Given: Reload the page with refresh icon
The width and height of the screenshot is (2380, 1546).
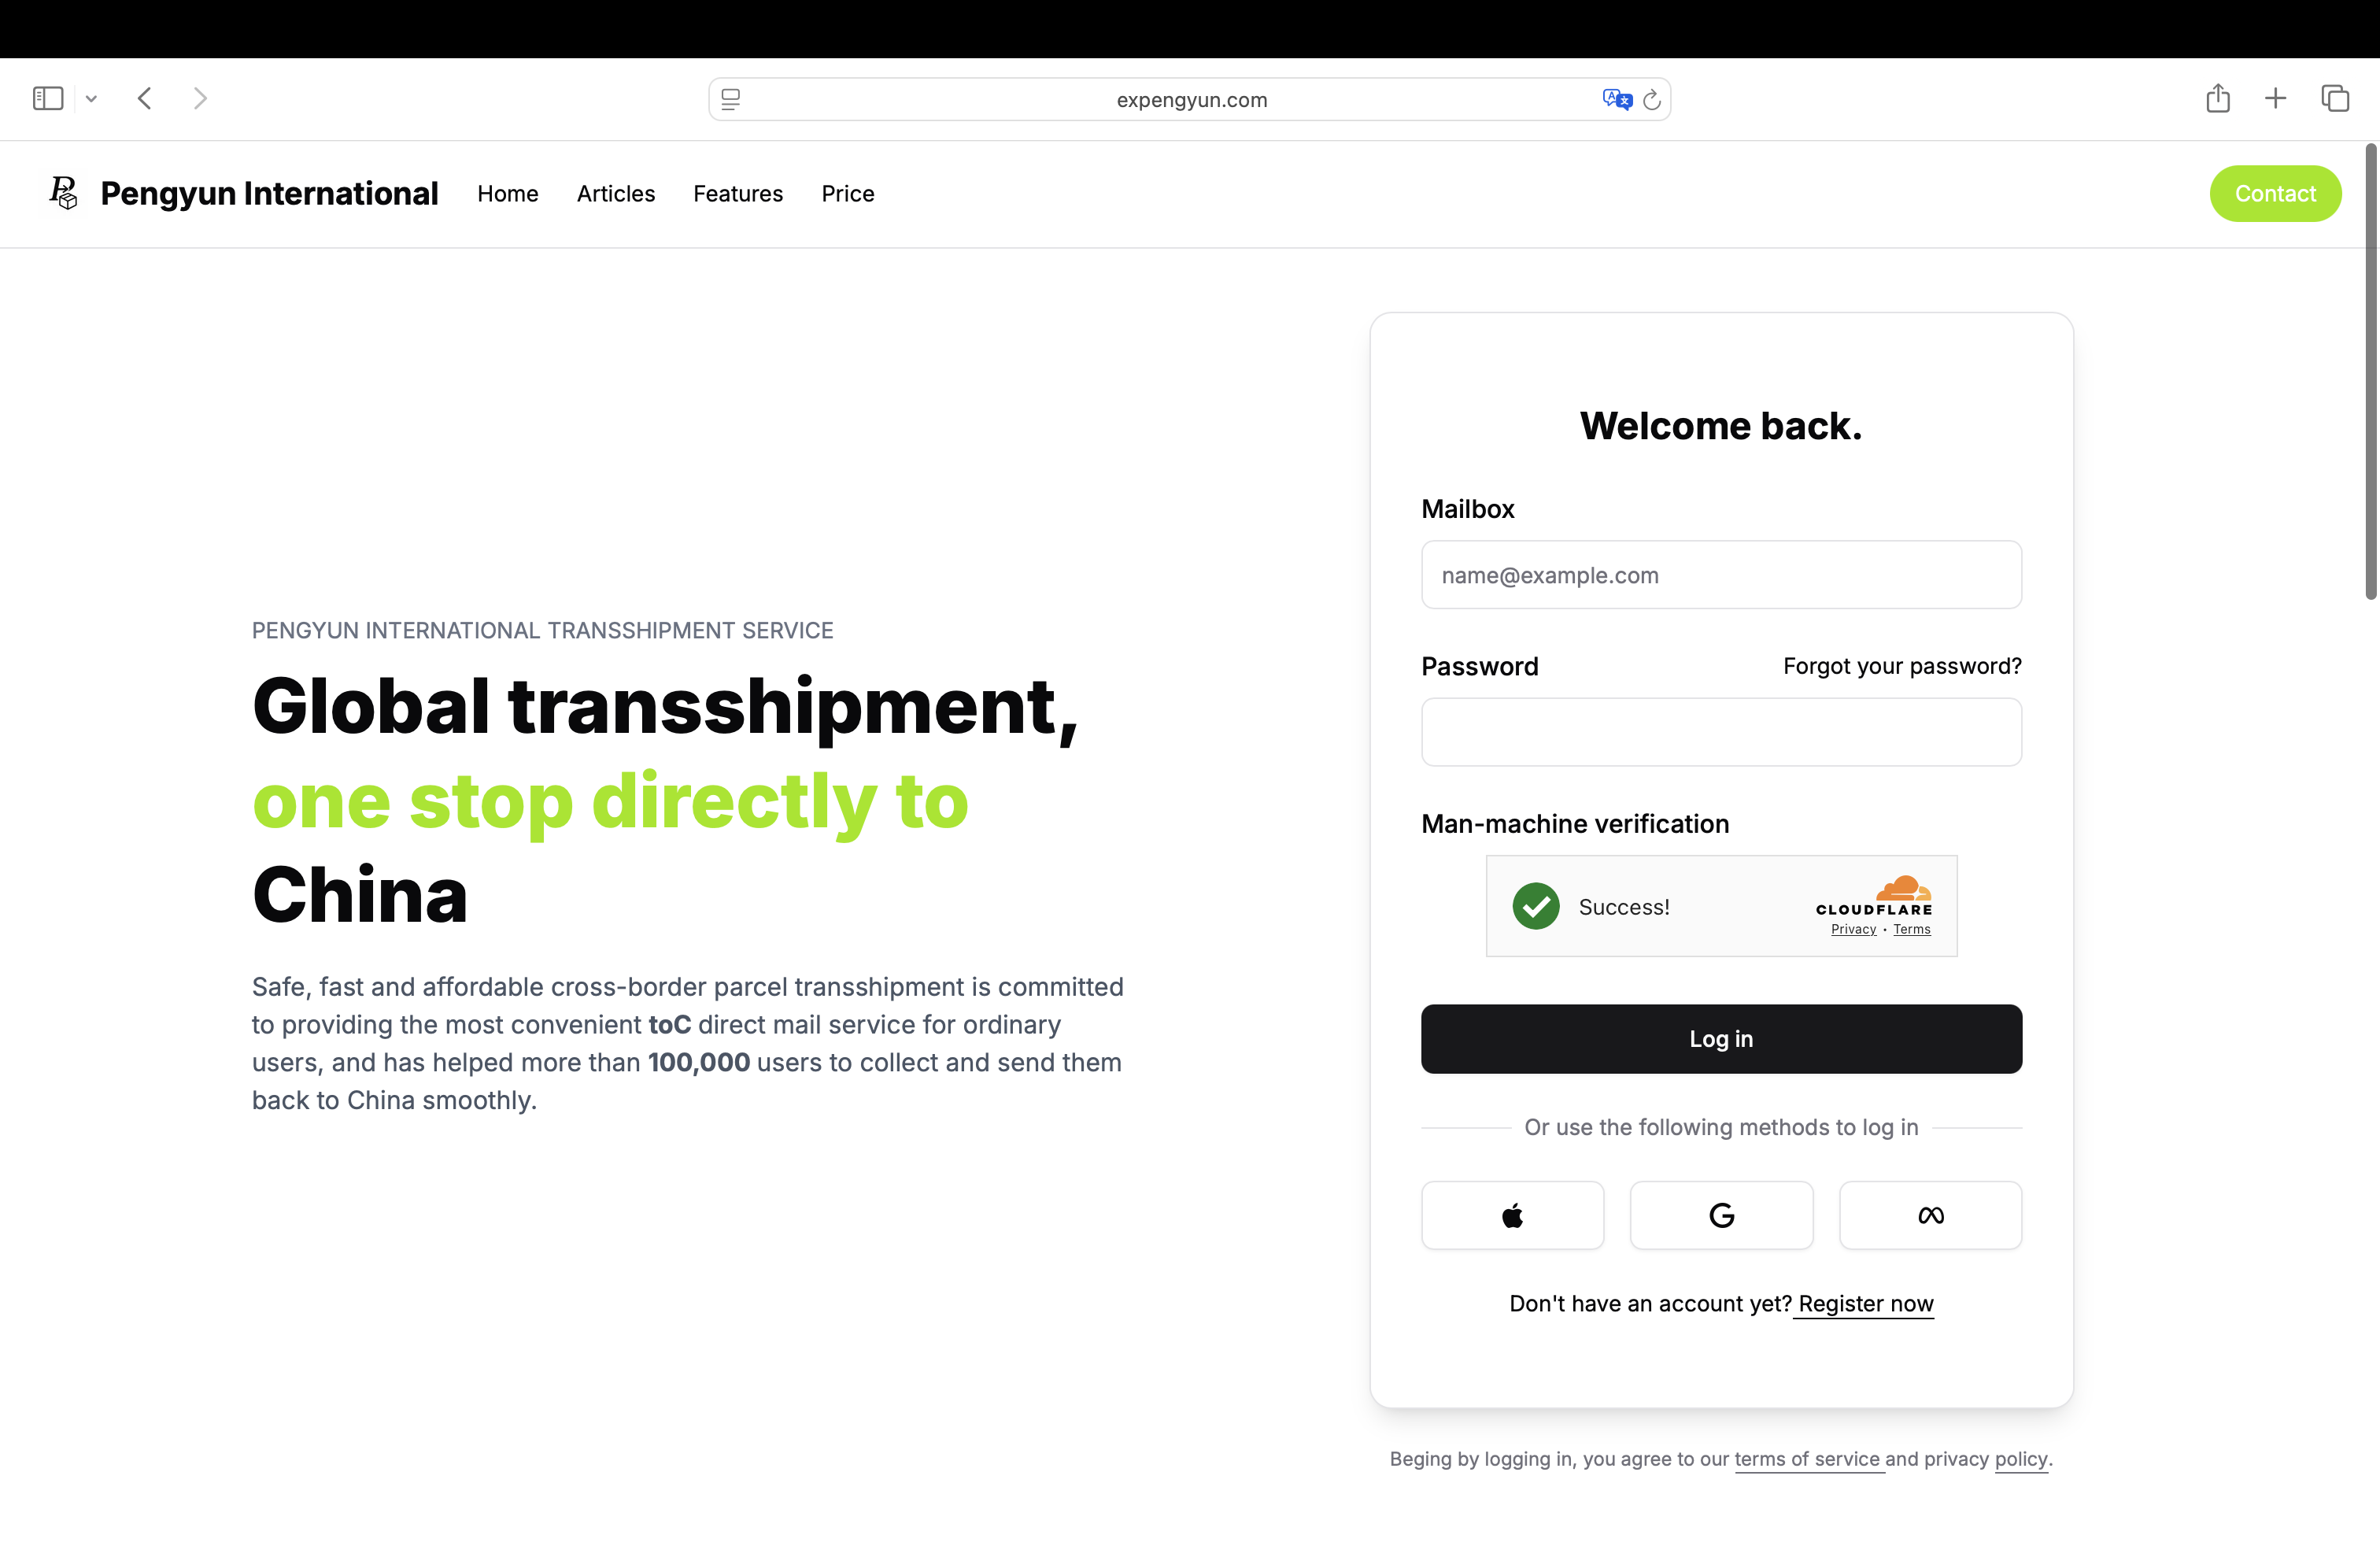Looking at the screenshot, I should 1652,99.
